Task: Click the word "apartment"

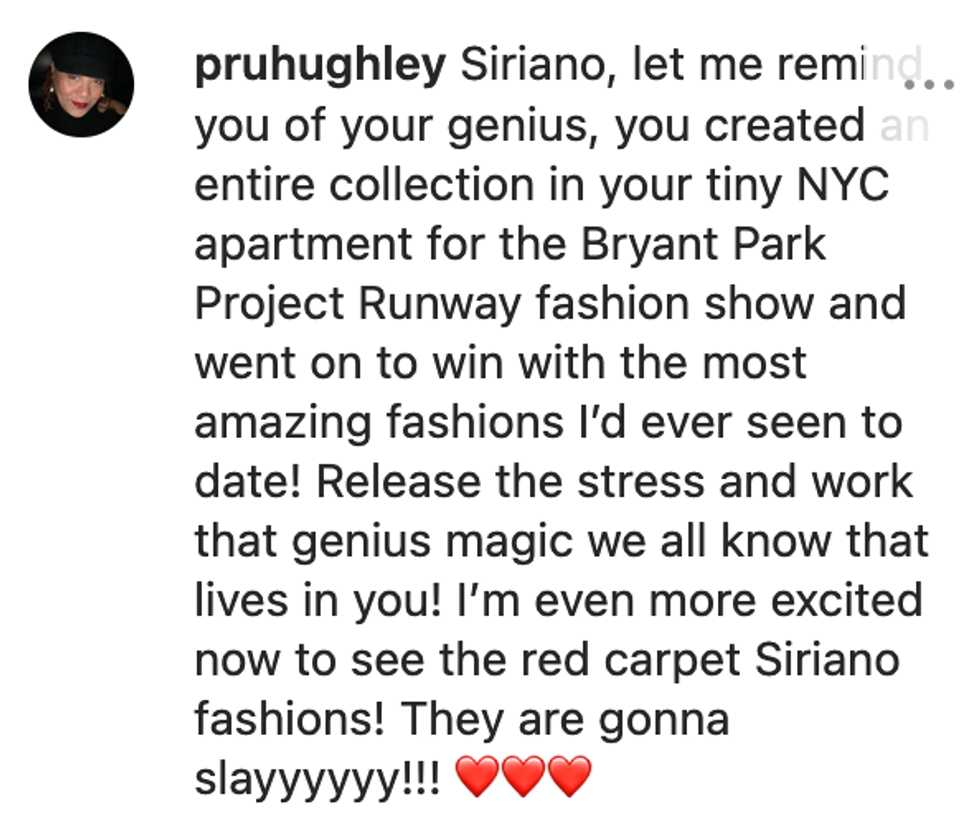Action: click(x=303, y=244)
